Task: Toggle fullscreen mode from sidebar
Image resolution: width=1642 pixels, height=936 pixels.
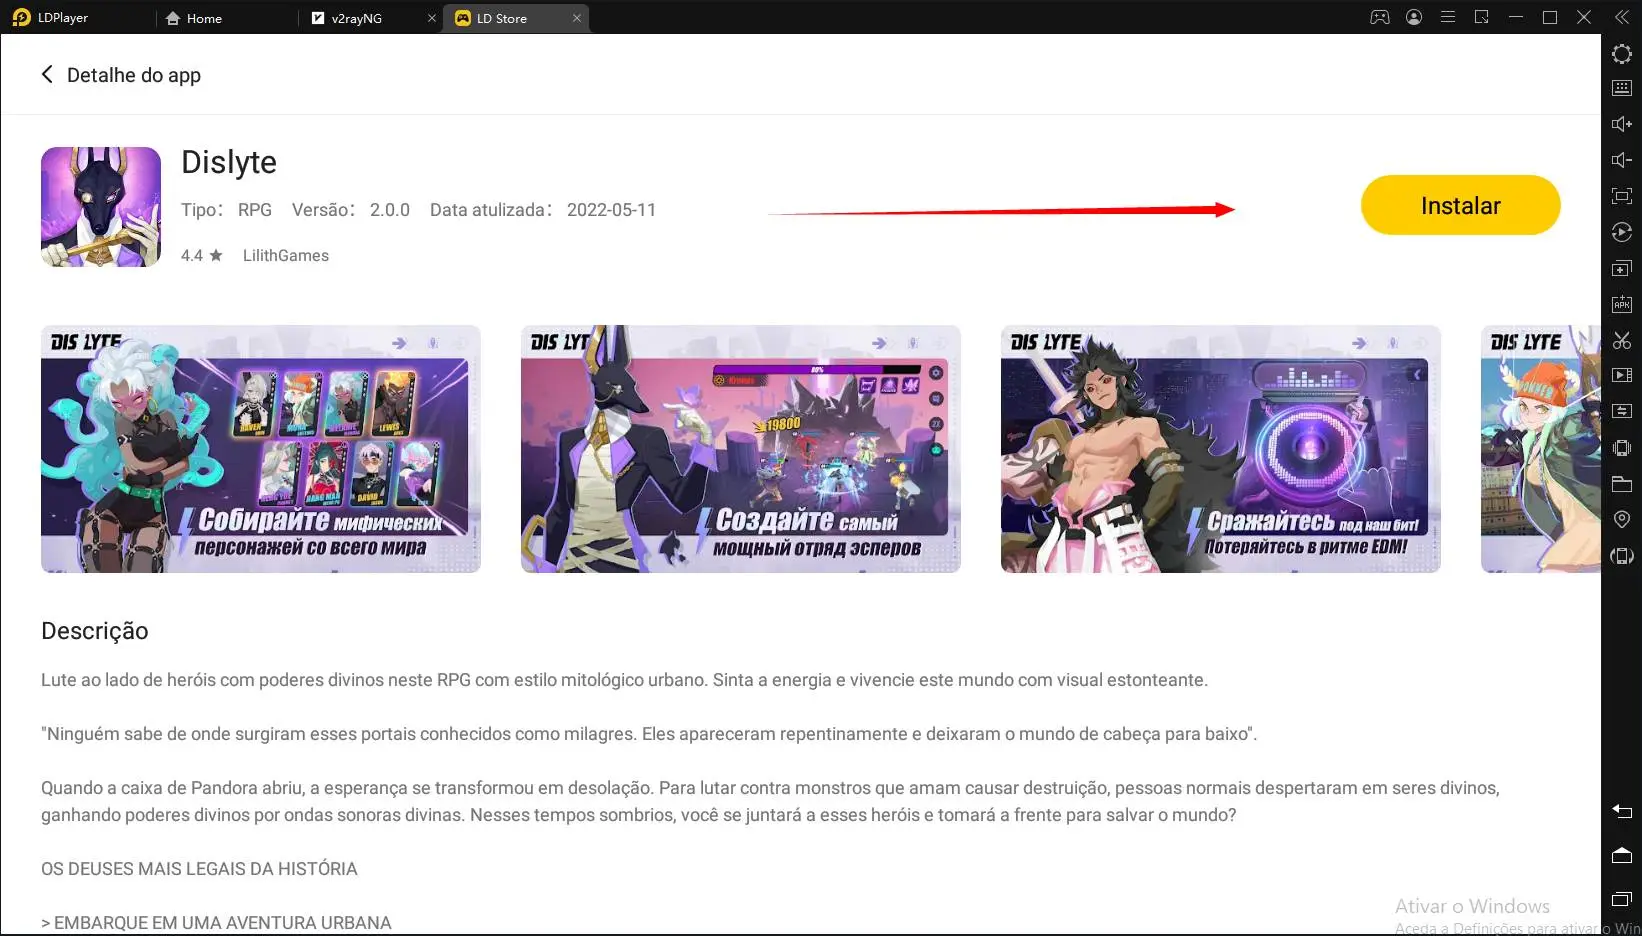Action: [1622, 196]
